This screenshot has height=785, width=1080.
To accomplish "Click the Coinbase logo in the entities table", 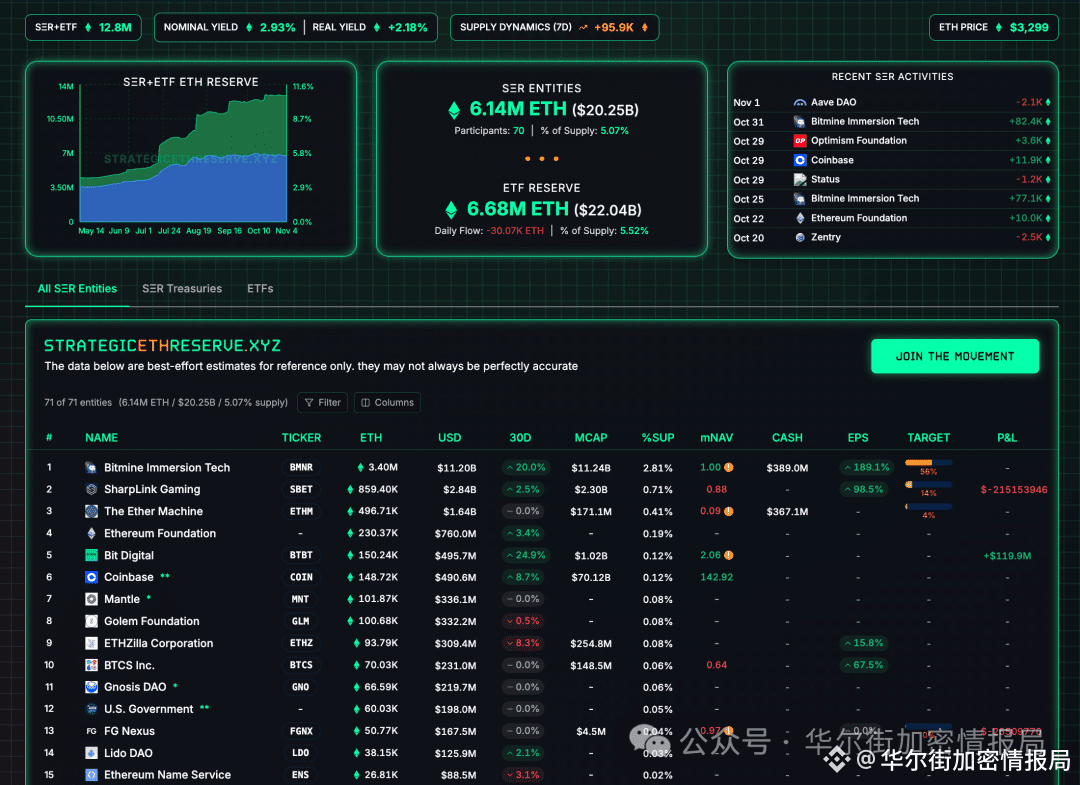I will (x=91, y=577).
